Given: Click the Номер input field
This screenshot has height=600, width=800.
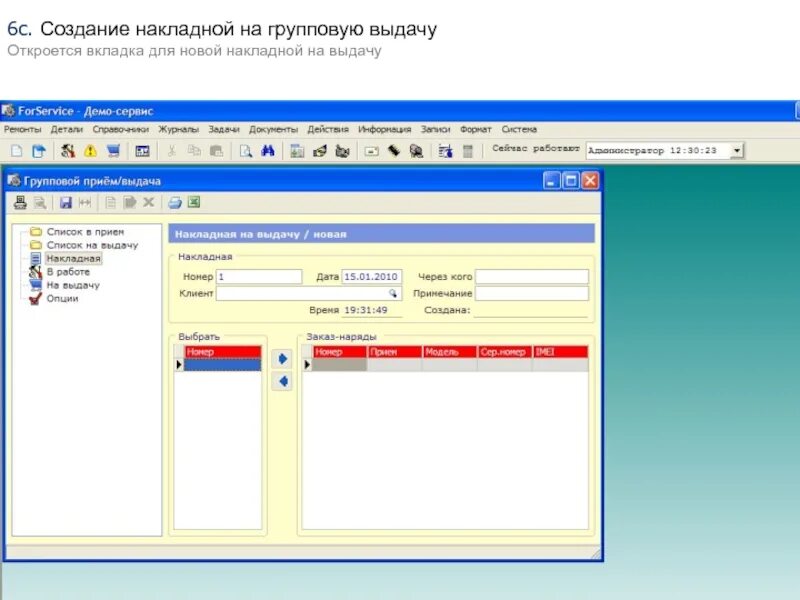Looking at the screenshot, I should coord(259,277).
